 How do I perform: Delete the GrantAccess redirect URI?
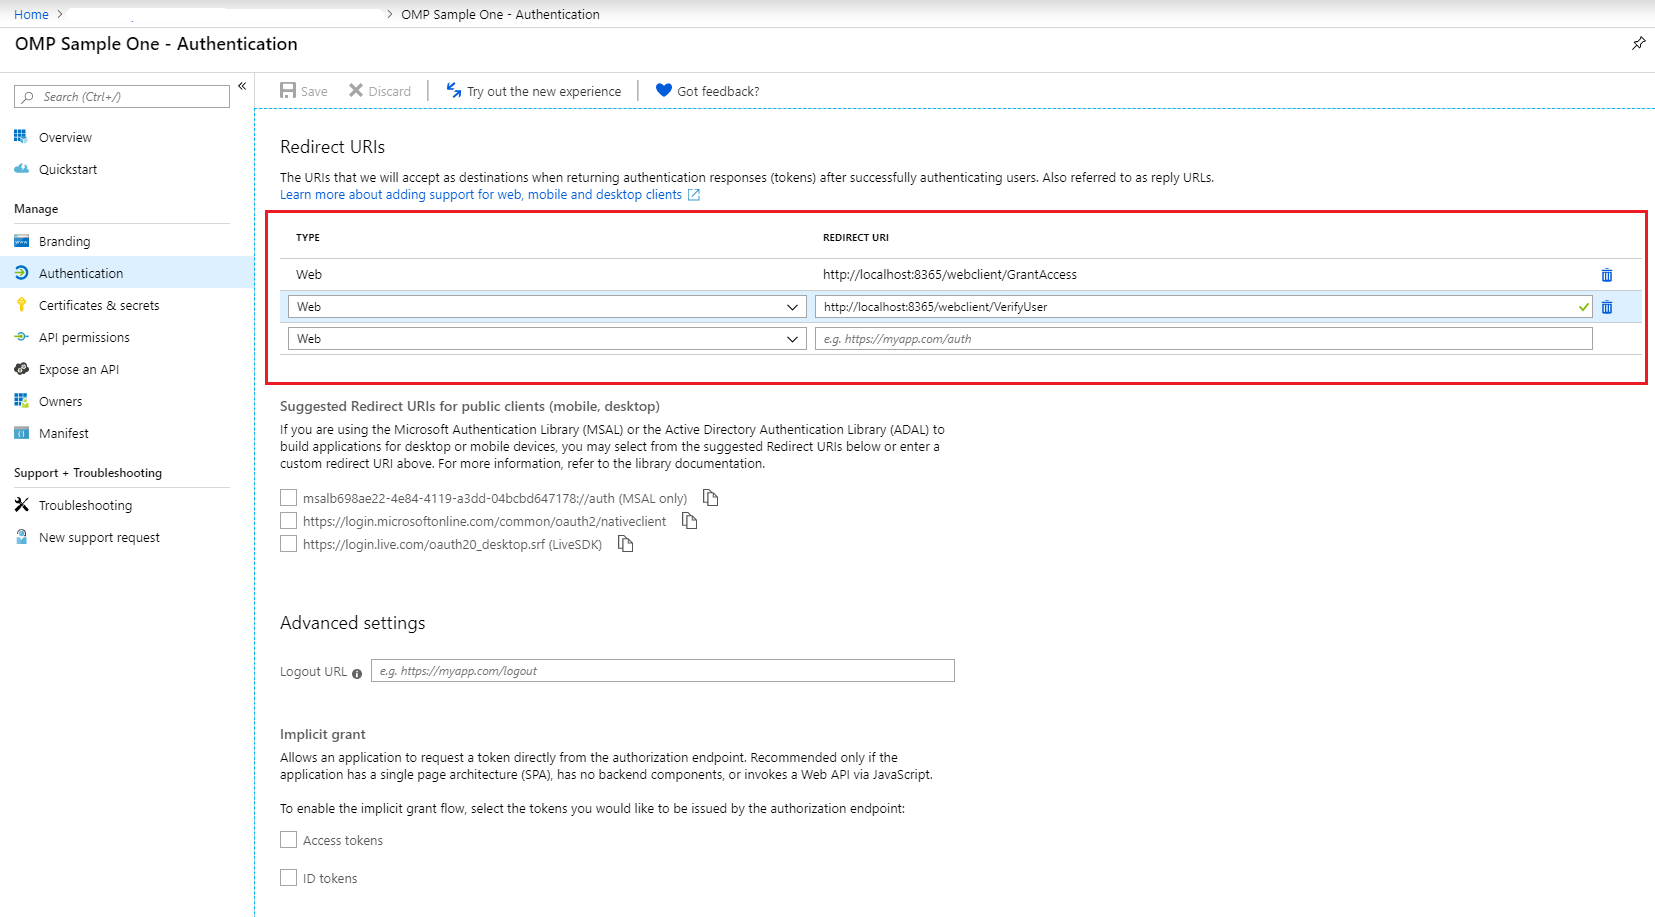1607,275
